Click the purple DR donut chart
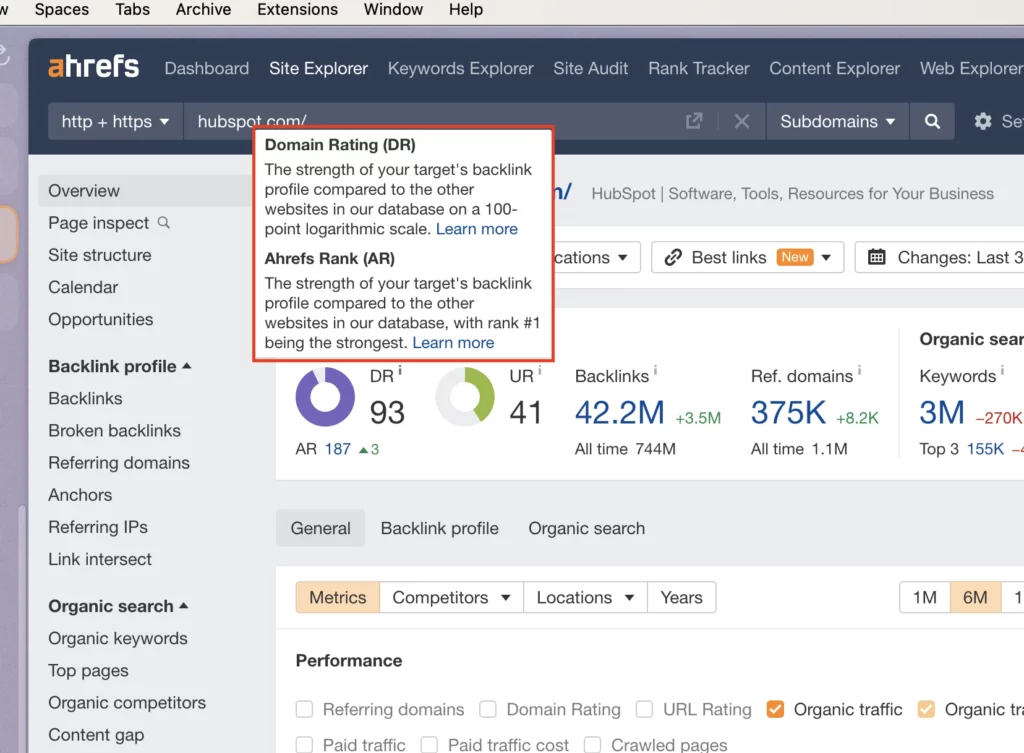This screenshot has width=1024, height=753. point(325,396)
